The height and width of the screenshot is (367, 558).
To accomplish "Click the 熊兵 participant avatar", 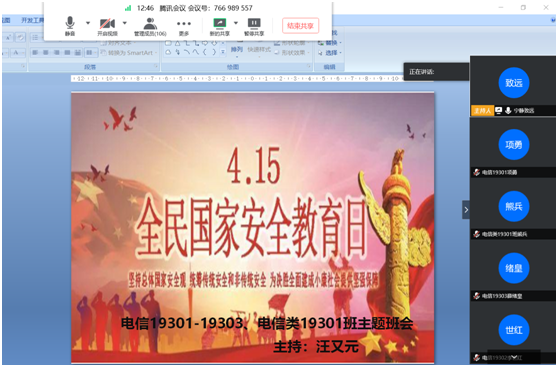I will (x=514, y=206).
